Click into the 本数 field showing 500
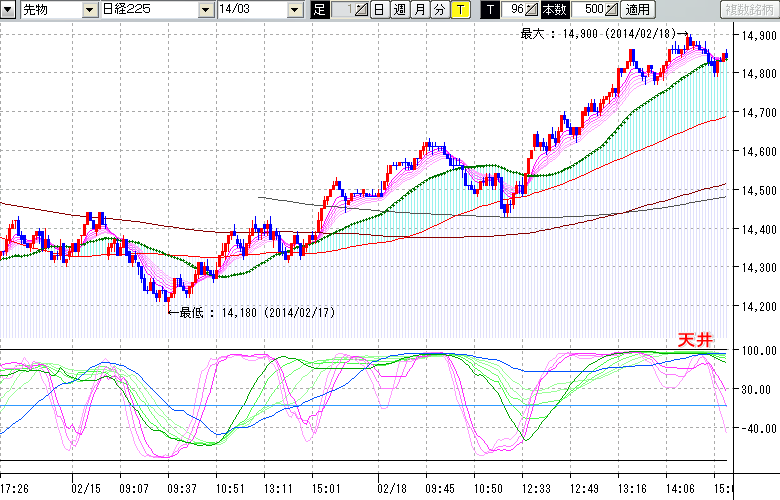780x500 pixels. 591,10
